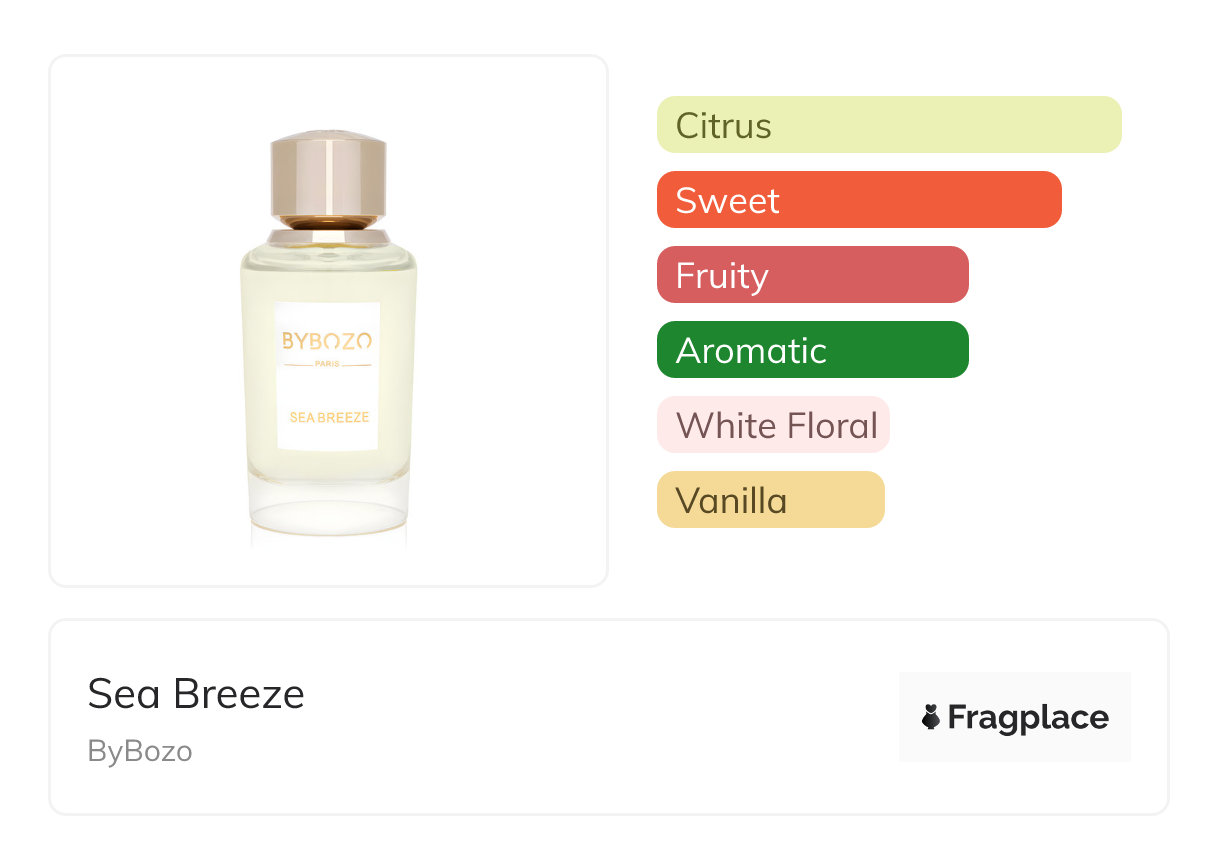Click the Fragplace wordmark text
This screenshot has height=864, width=1218.
(1028, 718)
